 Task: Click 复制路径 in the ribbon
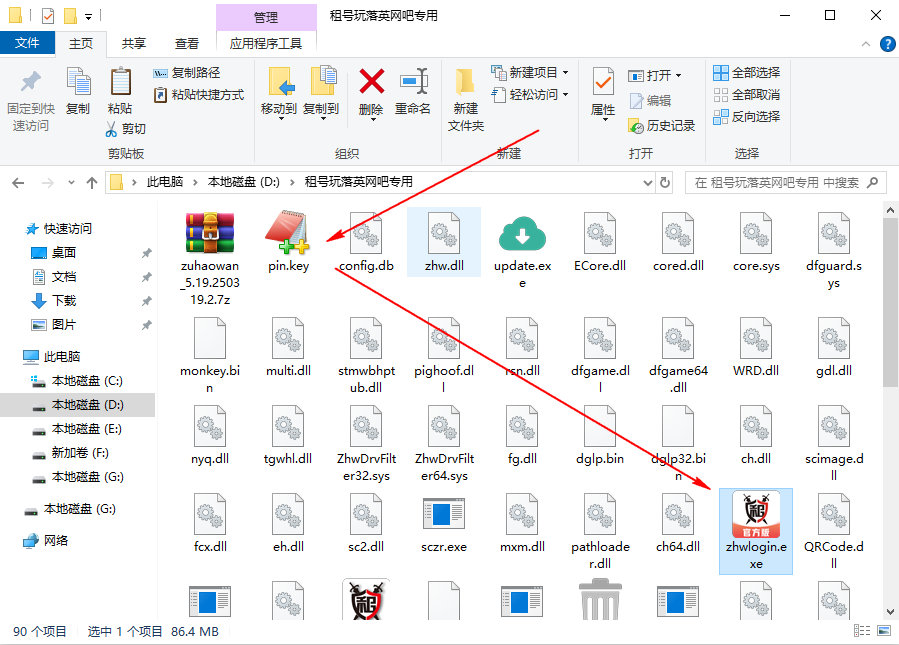187,73
